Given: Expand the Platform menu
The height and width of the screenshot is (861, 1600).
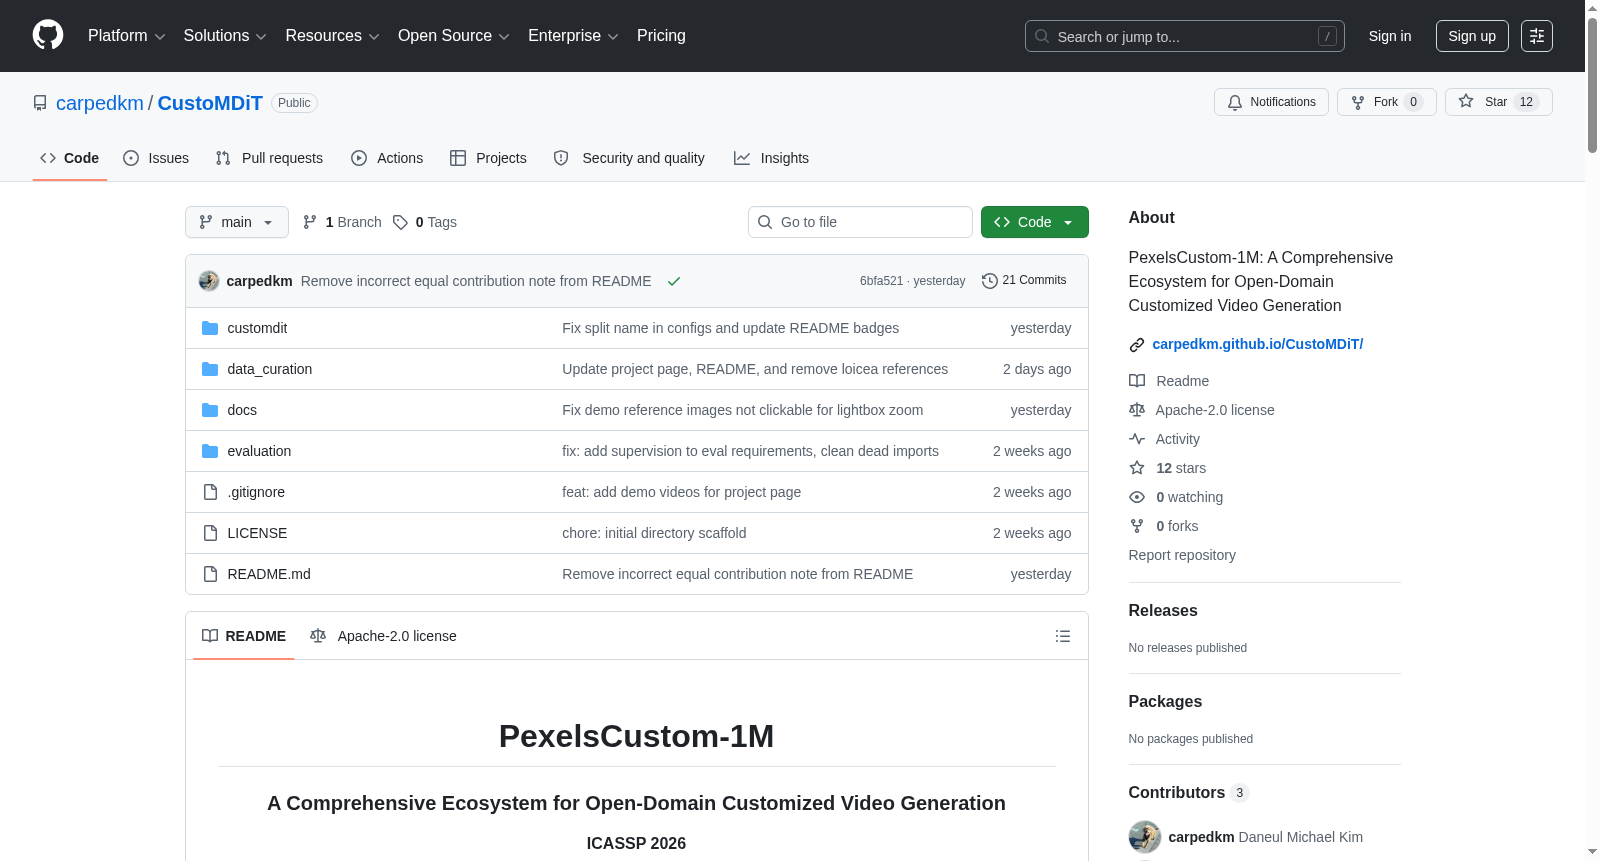Looking at the screenshot, I should point(127,36).
